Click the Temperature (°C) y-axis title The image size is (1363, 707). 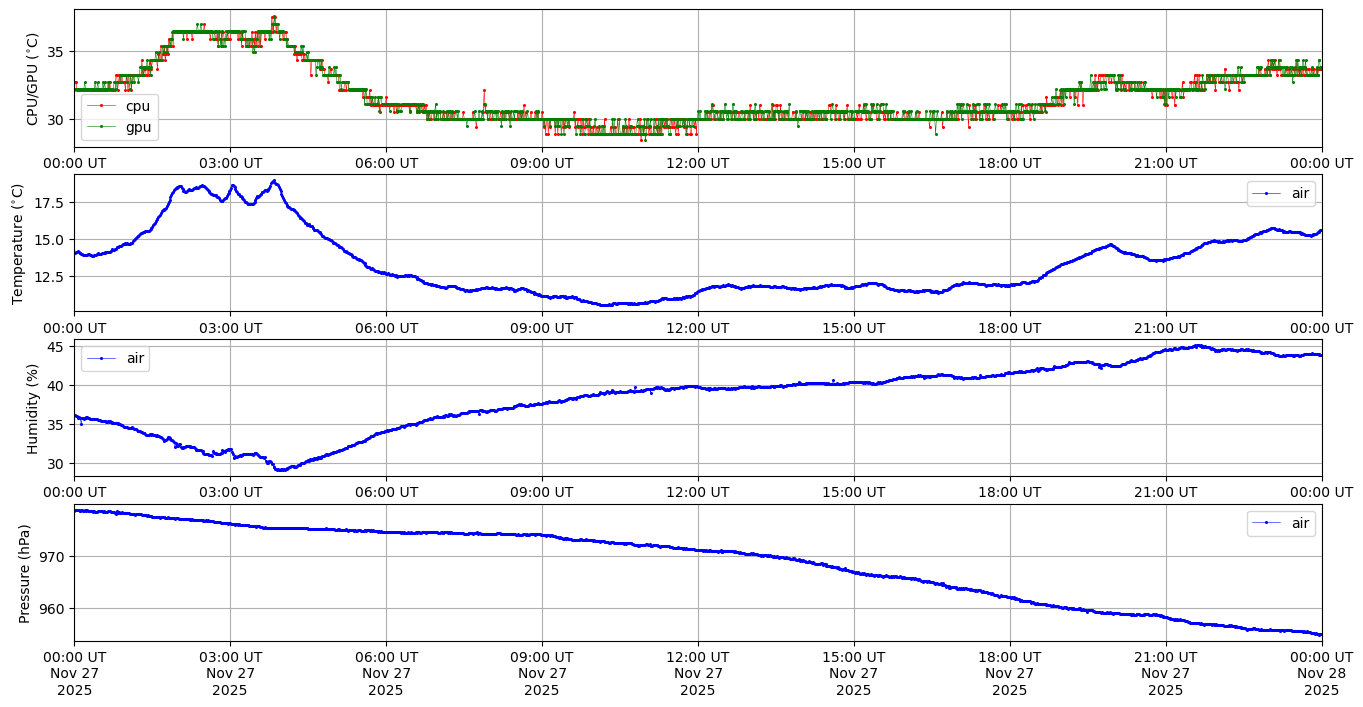tap(17, 243)
